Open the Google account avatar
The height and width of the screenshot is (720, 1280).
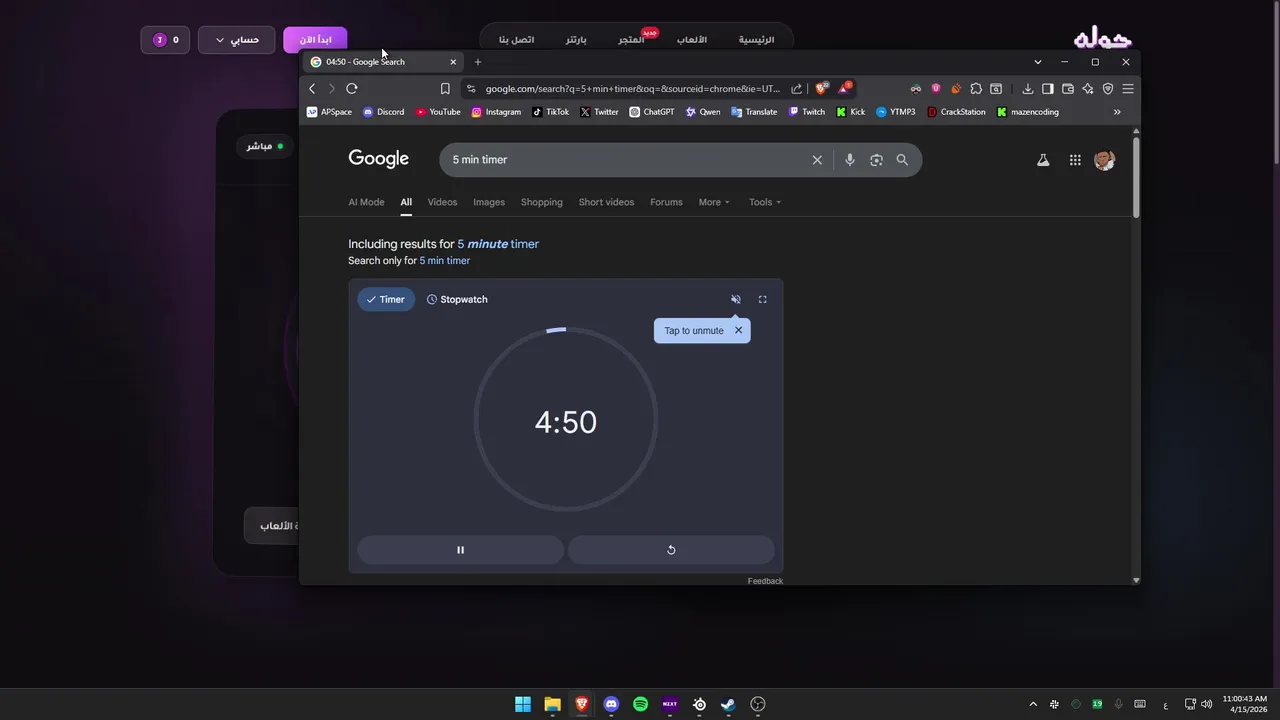tap(1105, 160)
